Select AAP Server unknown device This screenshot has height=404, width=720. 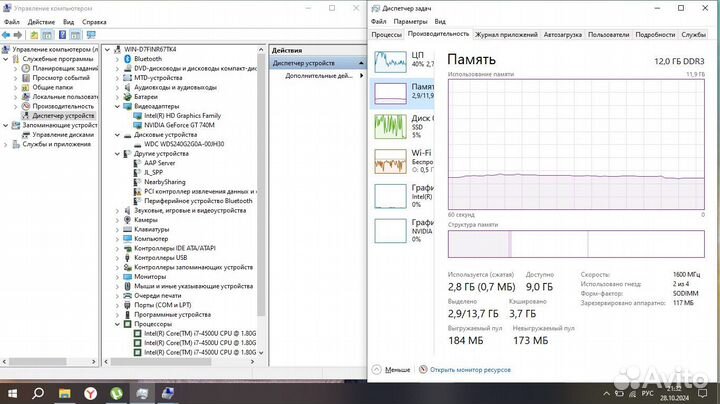tap(159, 163)
